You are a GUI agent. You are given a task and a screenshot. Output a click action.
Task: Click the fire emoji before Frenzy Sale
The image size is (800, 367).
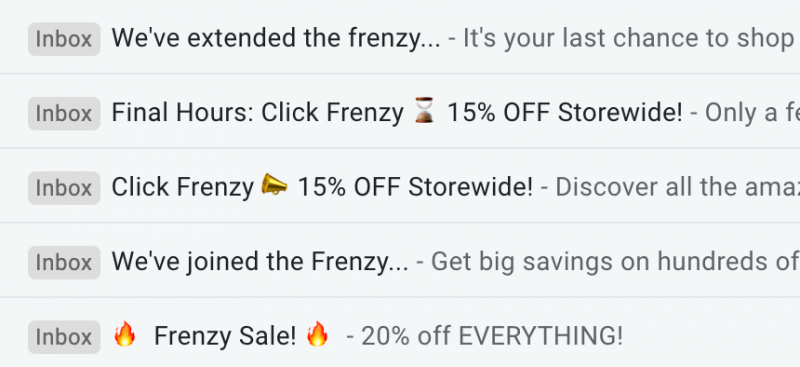coord(125,334)
